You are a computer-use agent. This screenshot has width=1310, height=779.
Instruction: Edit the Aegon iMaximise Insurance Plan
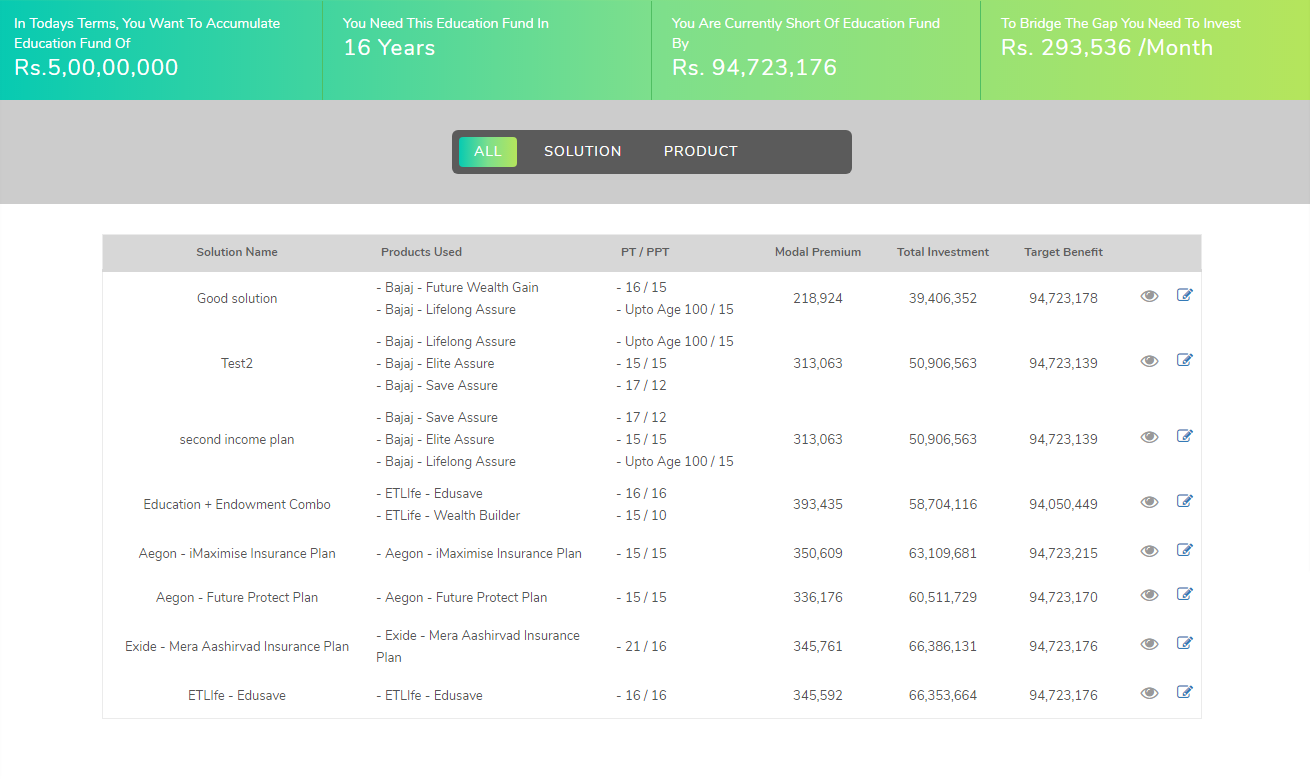(x=1185, y=550)
